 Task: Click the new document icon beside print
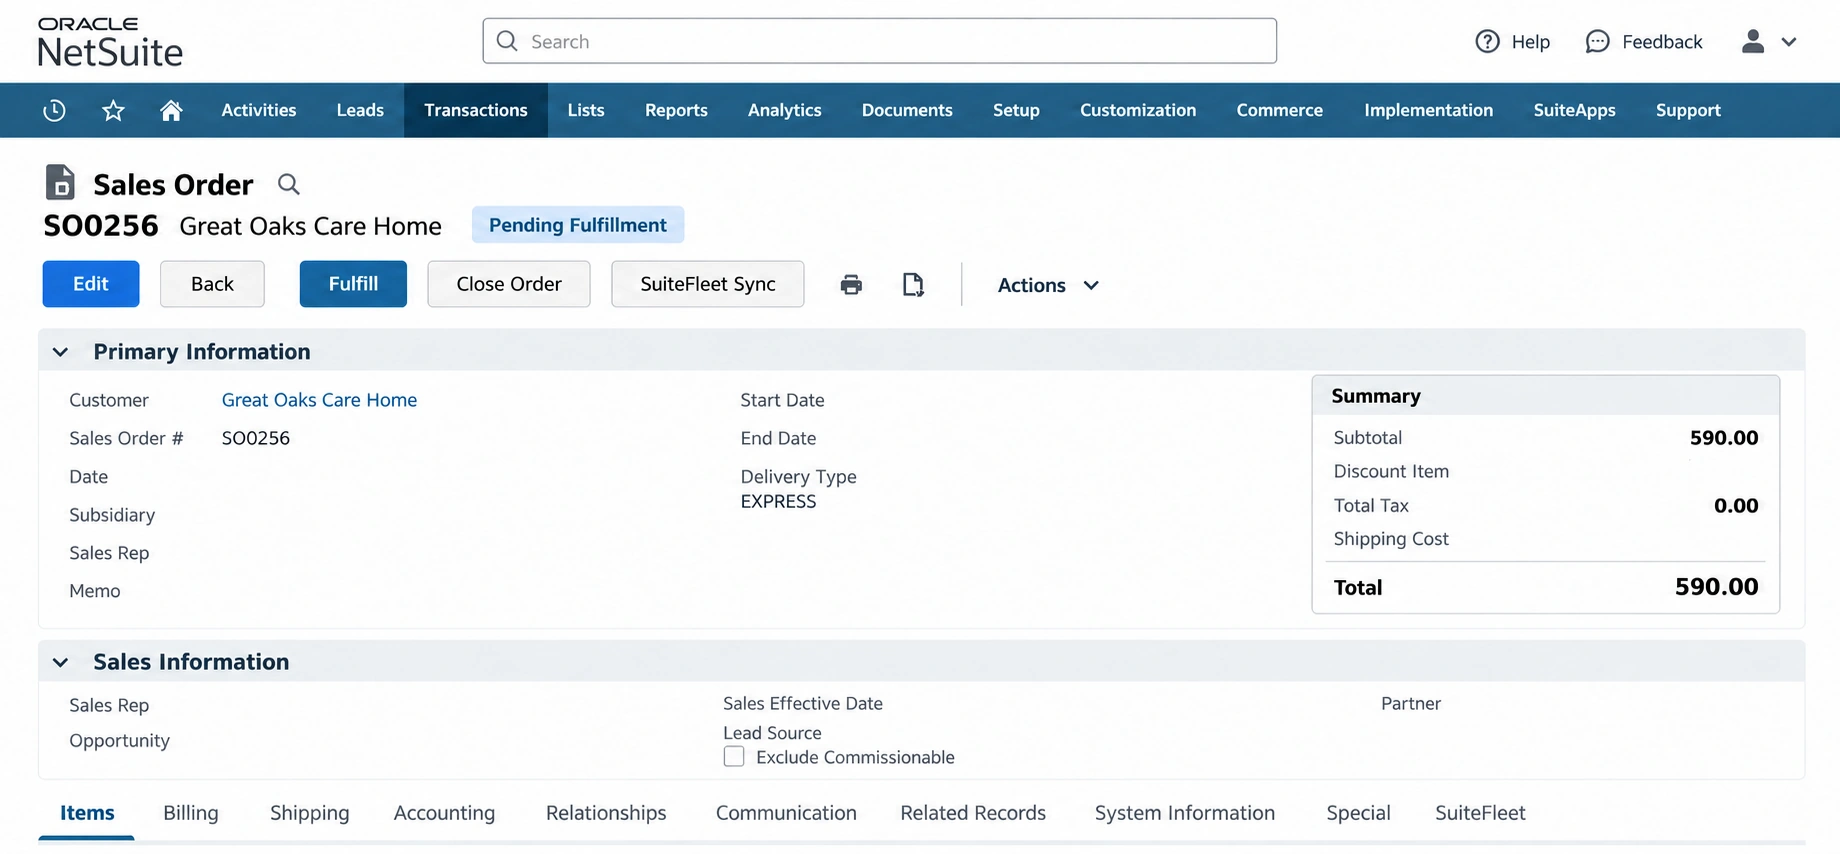pyautogui.click(x=913, y=285)
